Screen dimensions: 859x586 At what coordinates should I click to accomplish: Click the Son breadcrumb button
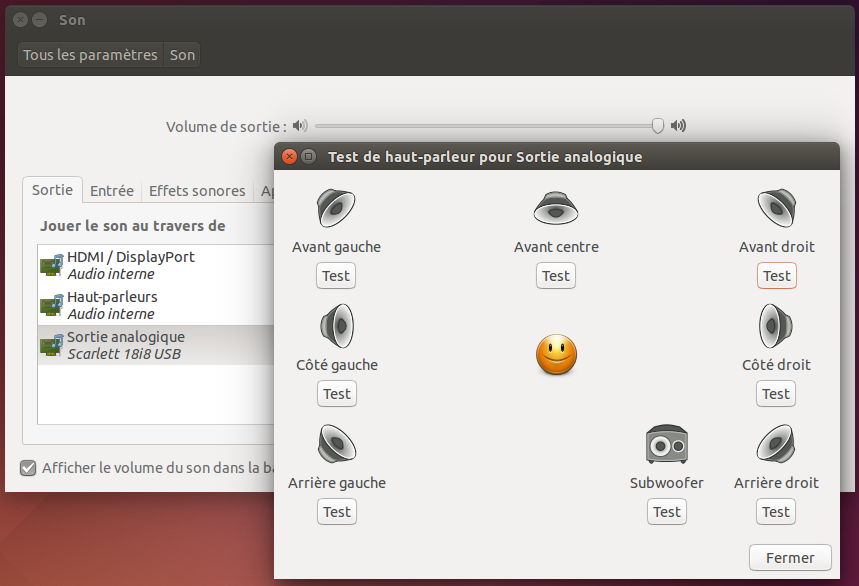[x=182, y=55]
